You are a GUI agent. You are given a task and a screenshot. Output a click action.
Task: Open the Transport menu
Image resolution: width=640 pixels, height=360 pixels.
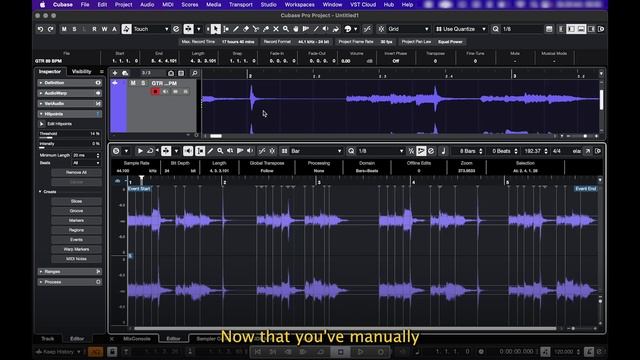pos(240,4)
